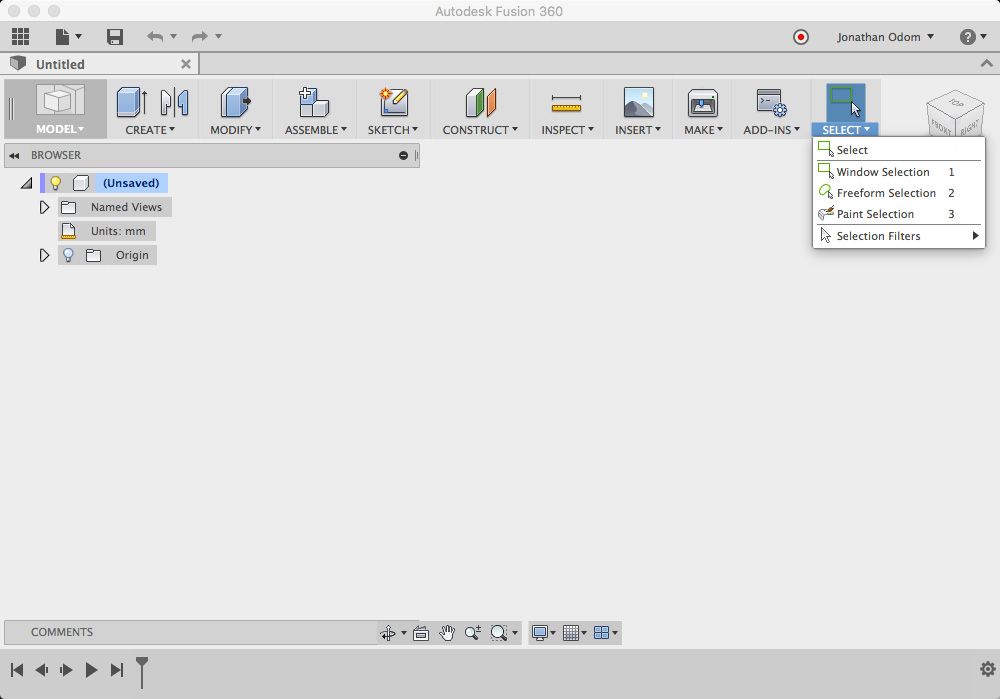Image resolution: width=1000 pixels, height=699 pixels.
Task: Toggle visibility bulb of Unsaved component
Action: pyautogui.click(x=55, y=183)
